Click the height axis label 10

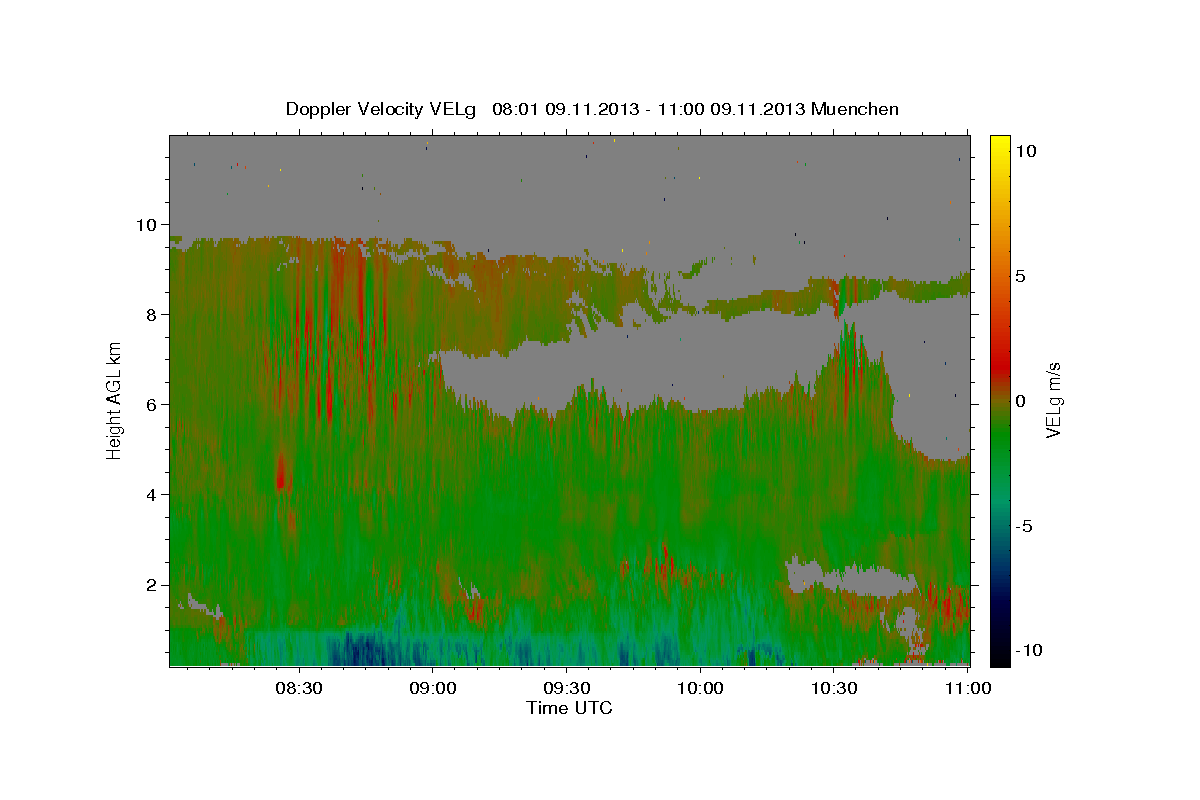pos(149,225)
